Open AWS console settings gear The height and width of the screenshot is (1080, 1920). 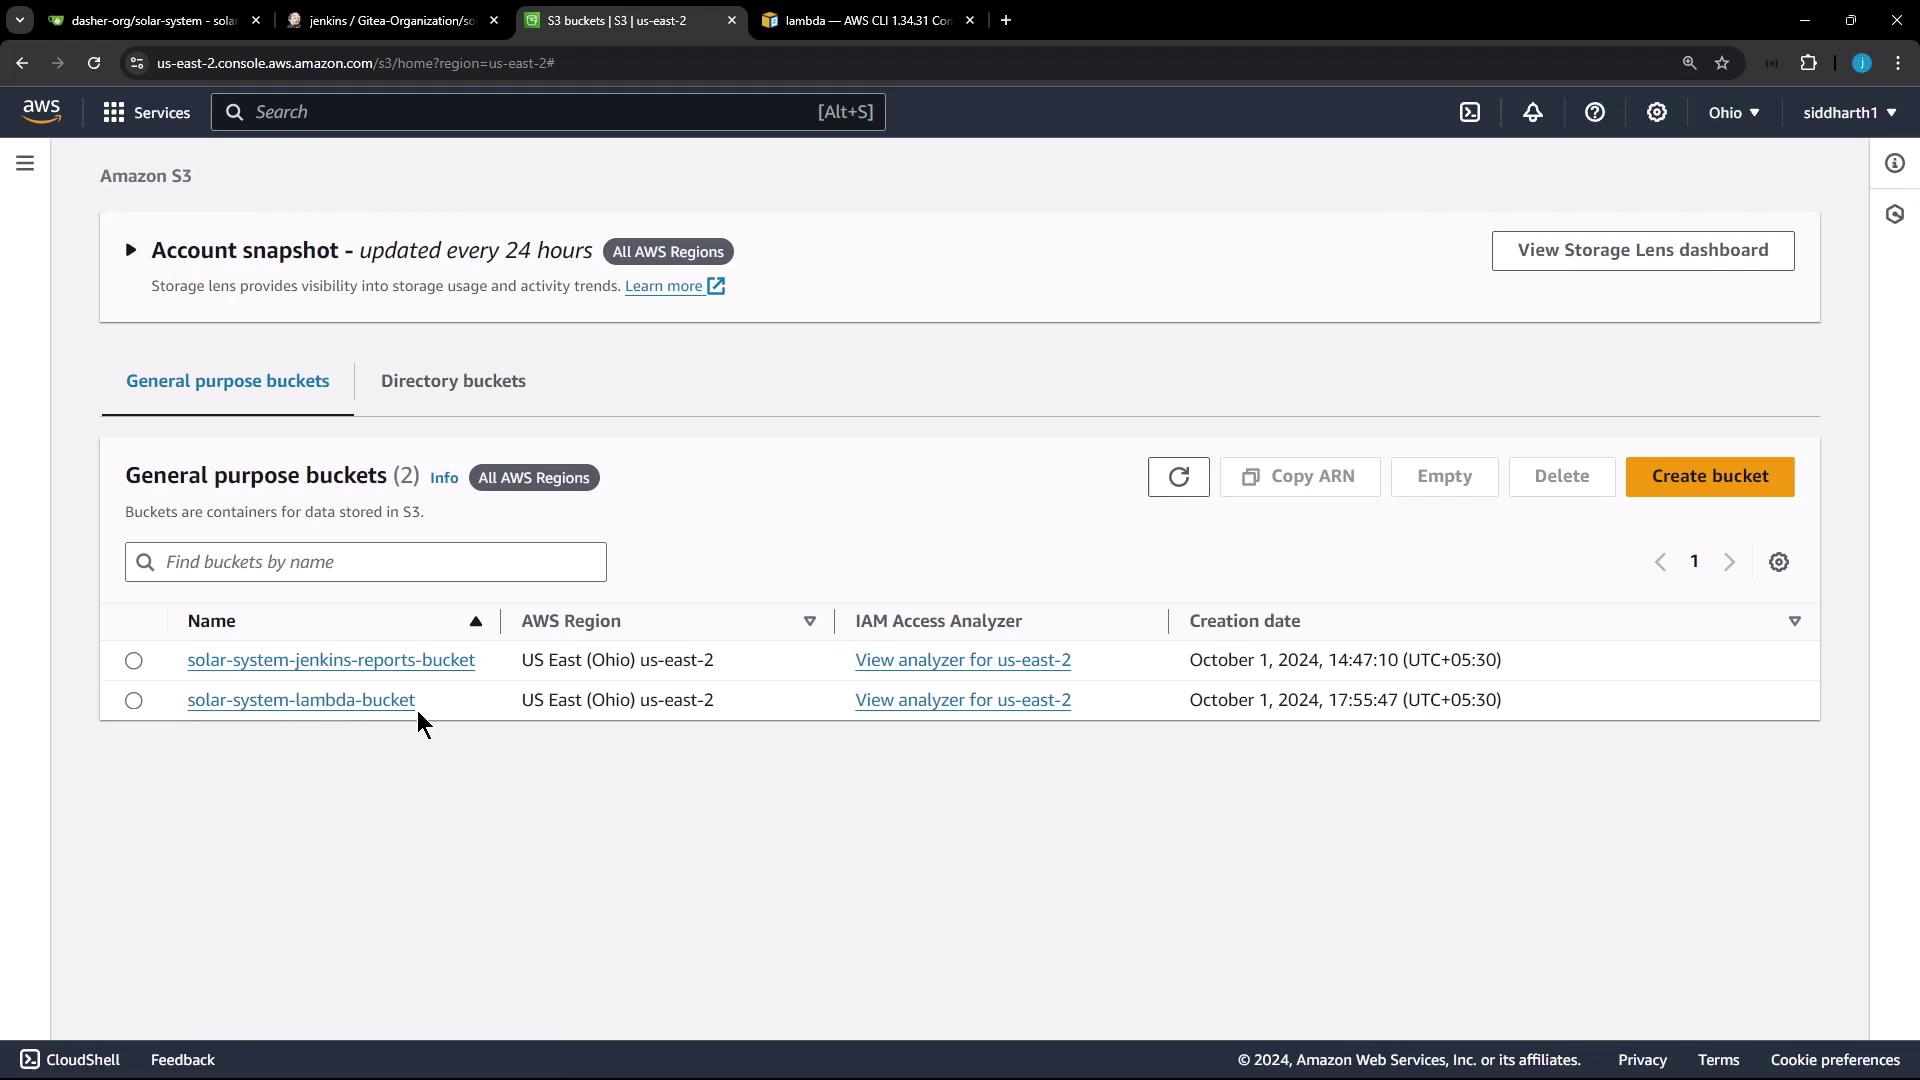(1657, 113)
